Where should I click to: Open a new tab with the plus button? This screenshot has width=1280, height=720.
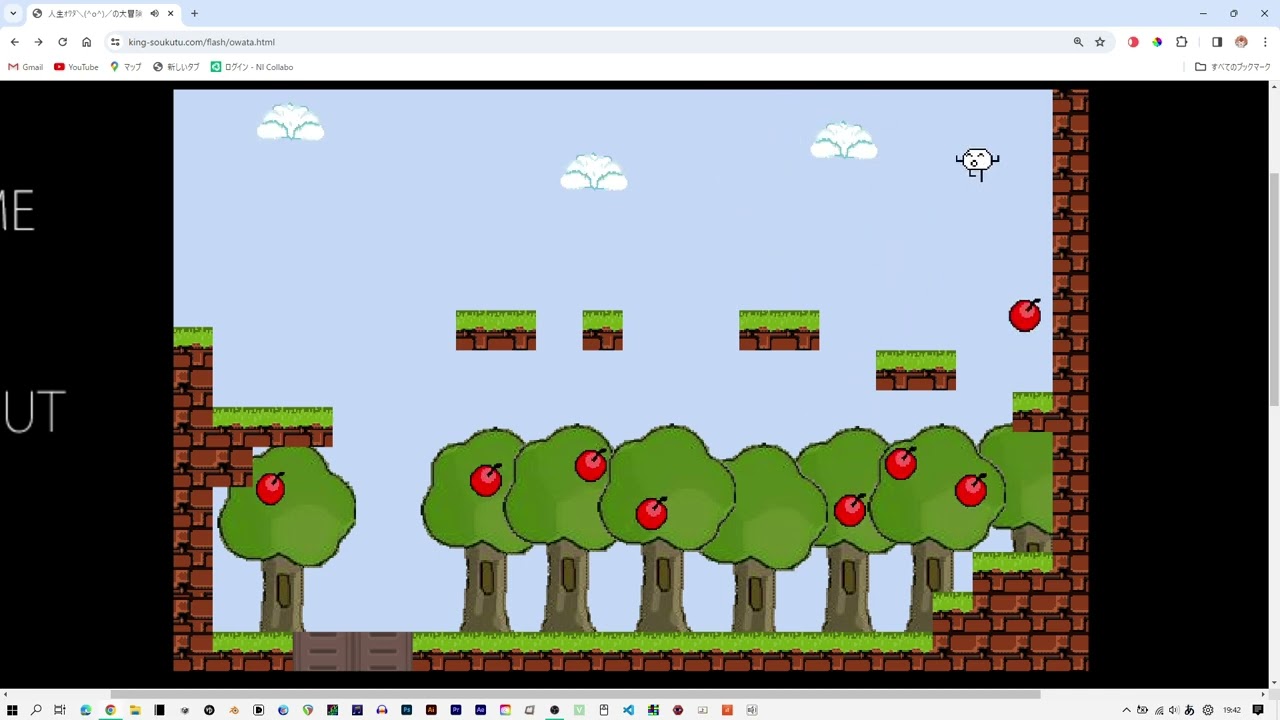pyautogui.click(x=194, y=14)
